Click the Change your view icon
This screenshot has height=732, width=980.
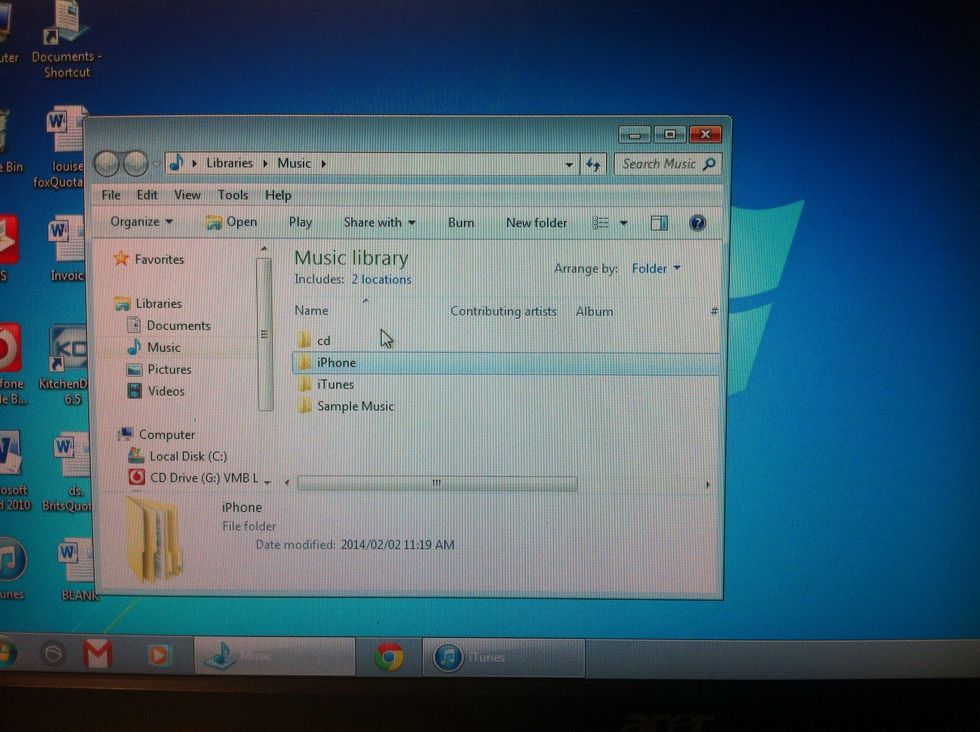pyautogui.click(x=601, y=223)
